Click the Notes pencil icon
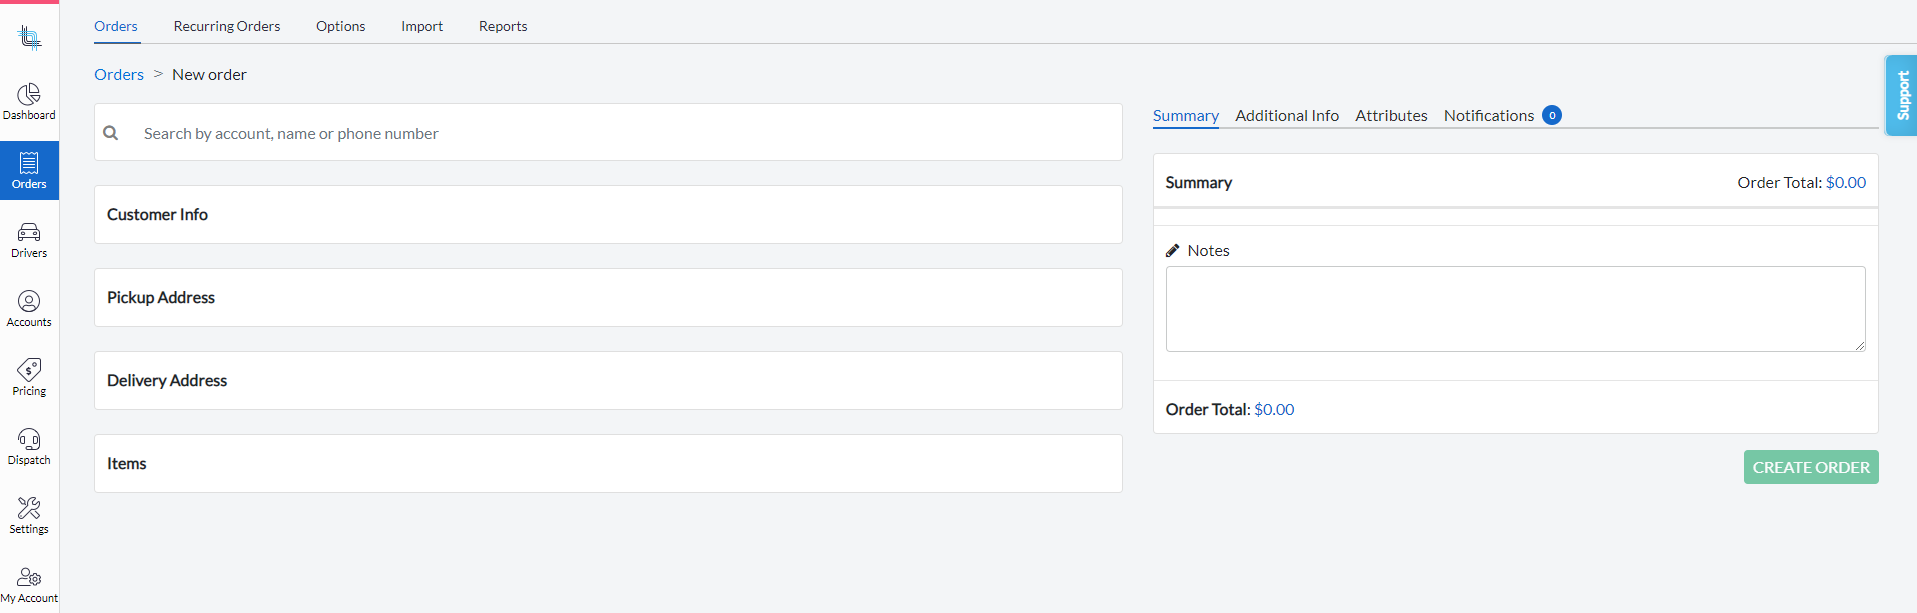The height and width of the screenshot is (613, 1917). [1173, 251]
